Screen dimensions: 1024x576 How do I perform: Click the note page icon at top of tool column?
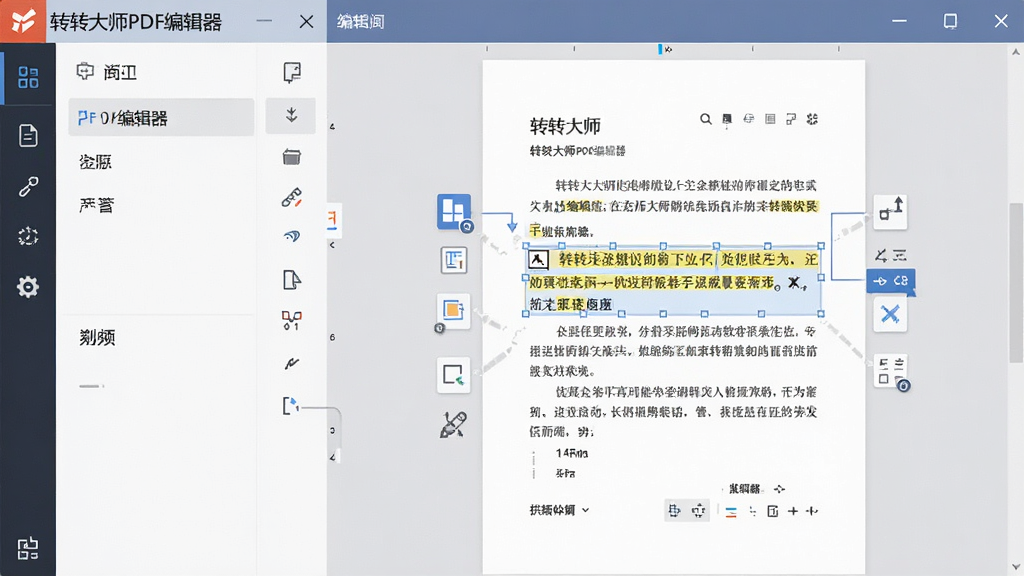point(292,72)
